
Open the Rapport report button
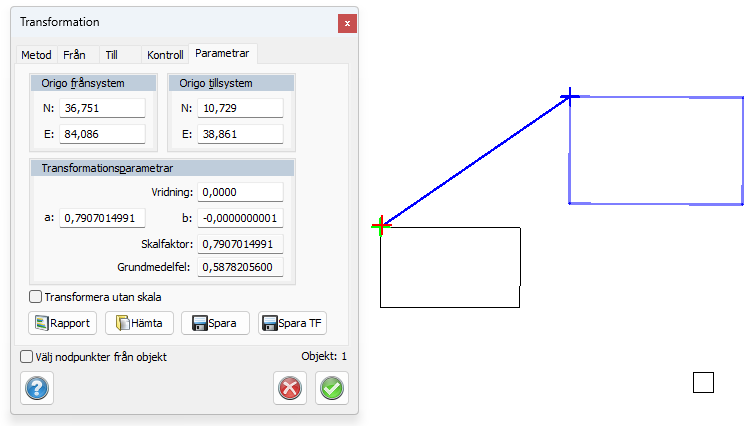(63, 323)
